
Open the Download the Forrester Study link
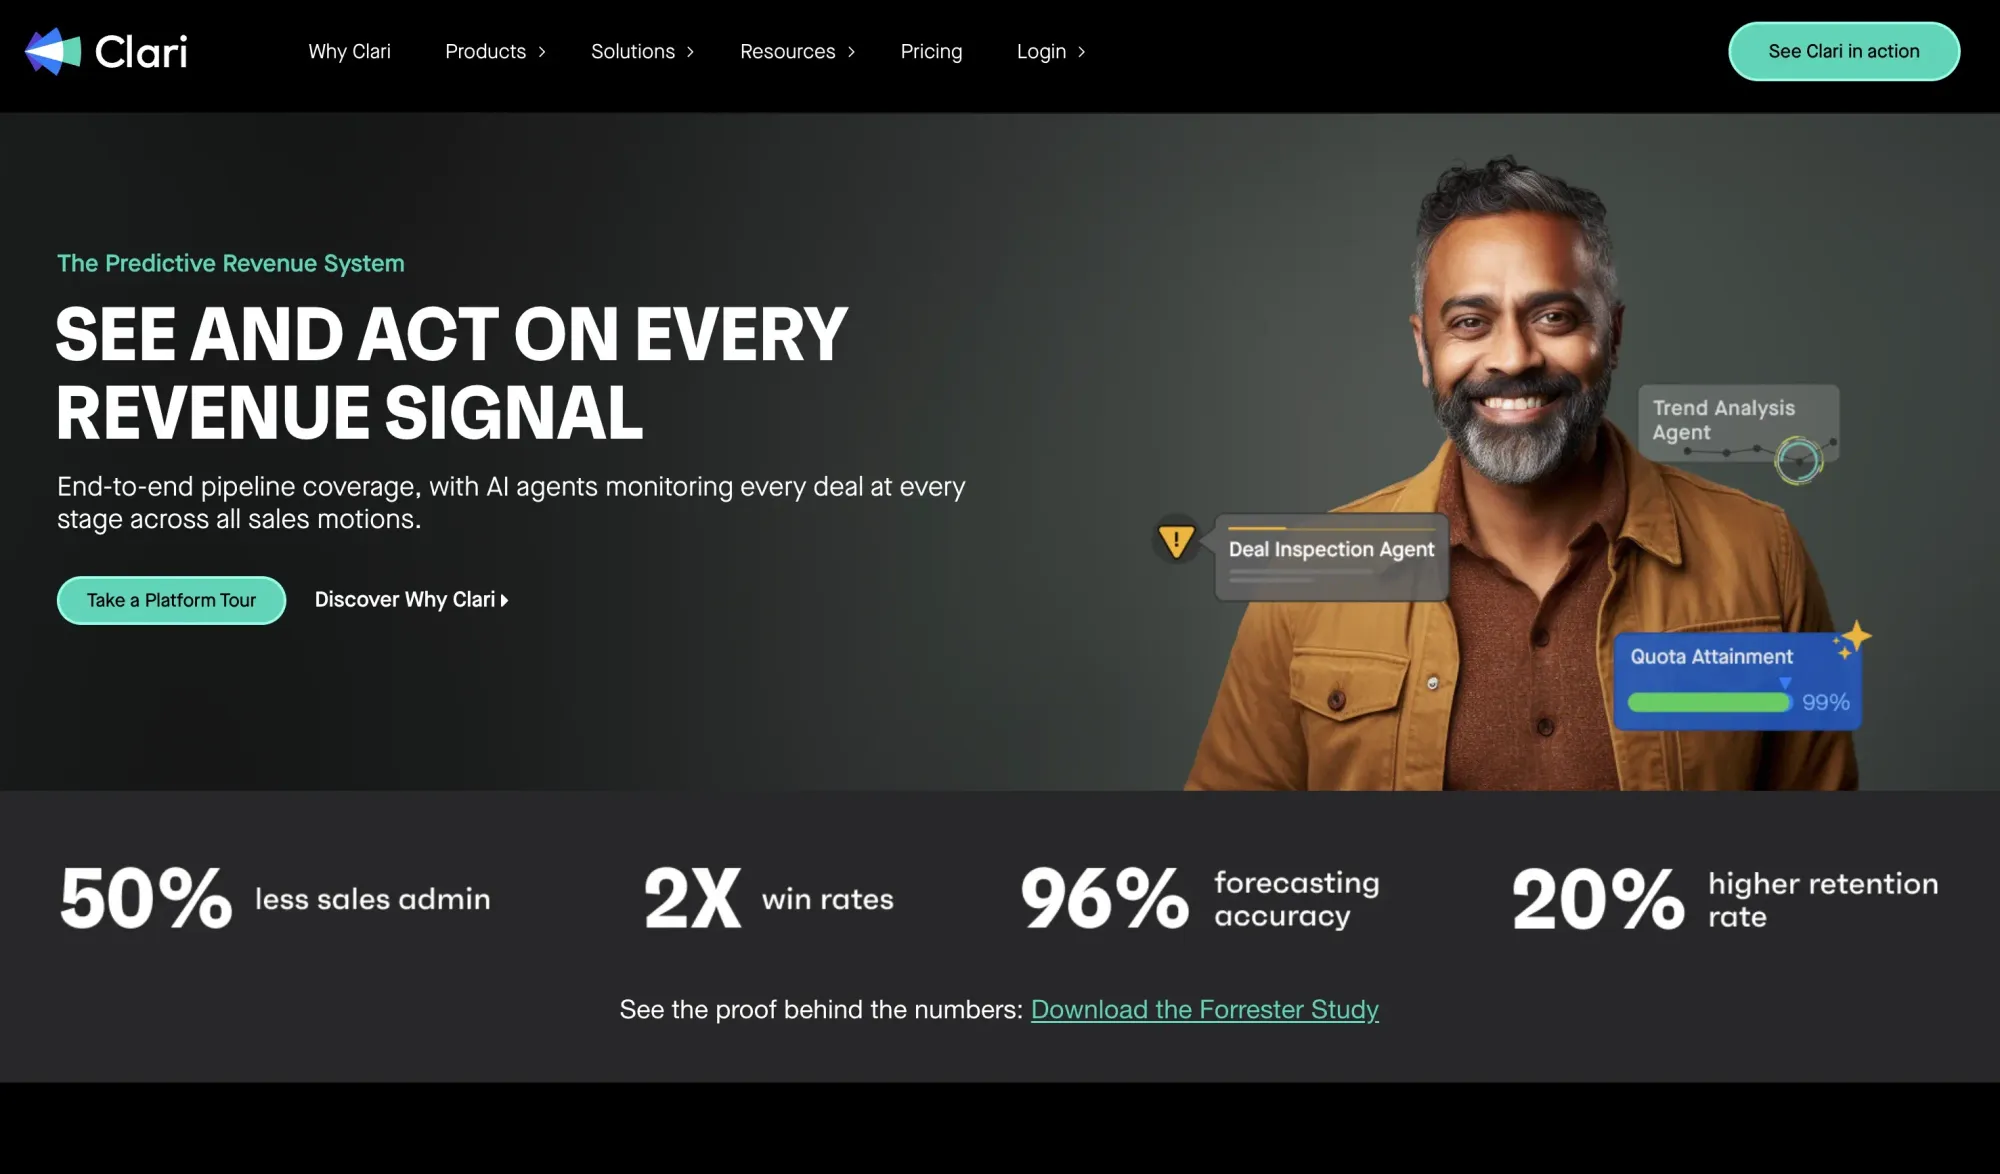(x=1204, y=1009)
